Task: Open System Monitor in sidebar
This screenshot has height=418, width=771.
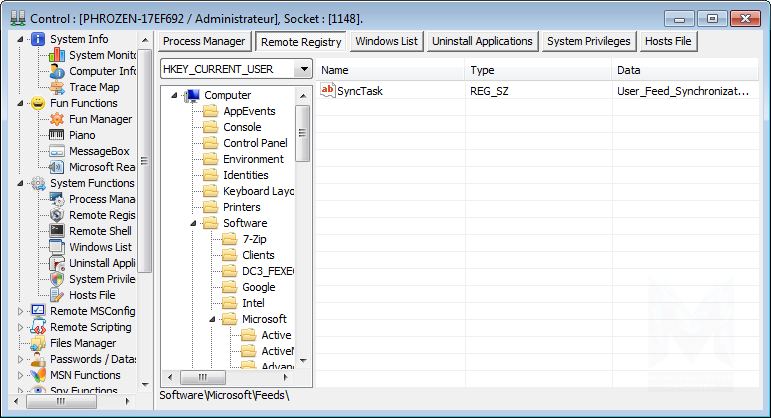Action: point(100,55)
